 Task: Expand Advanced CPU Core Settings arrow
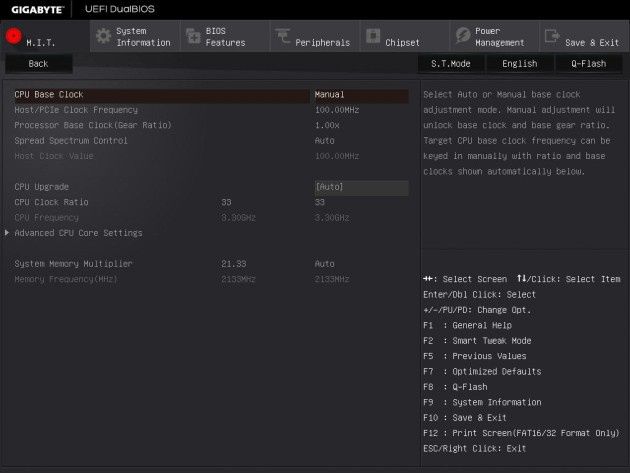click(x=6, y=233)
